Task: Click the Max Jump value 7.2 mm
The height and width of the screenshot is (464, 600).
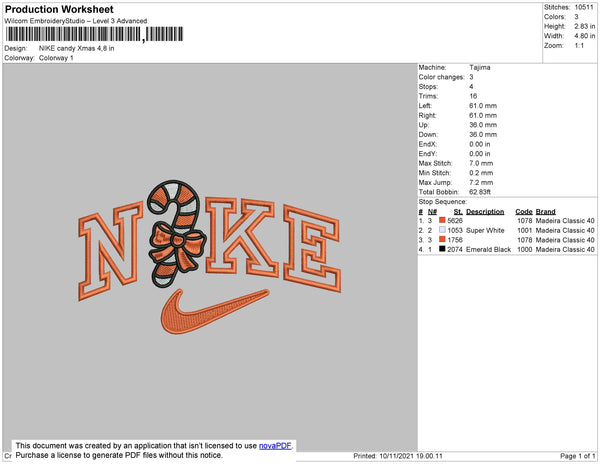Action: [481, 182]
